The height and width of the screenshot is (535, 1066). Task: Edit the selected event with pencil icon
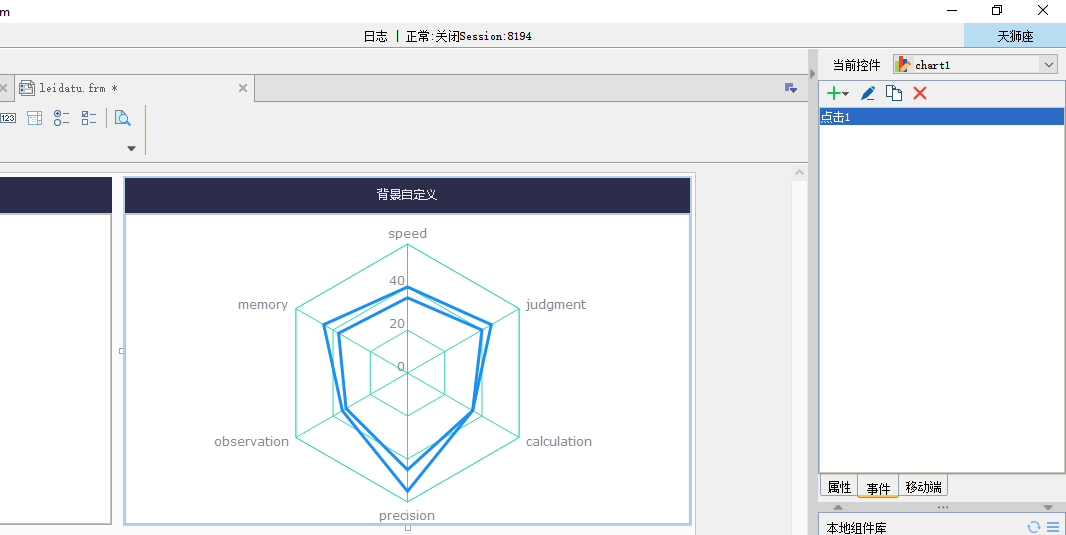click(867, 93)
